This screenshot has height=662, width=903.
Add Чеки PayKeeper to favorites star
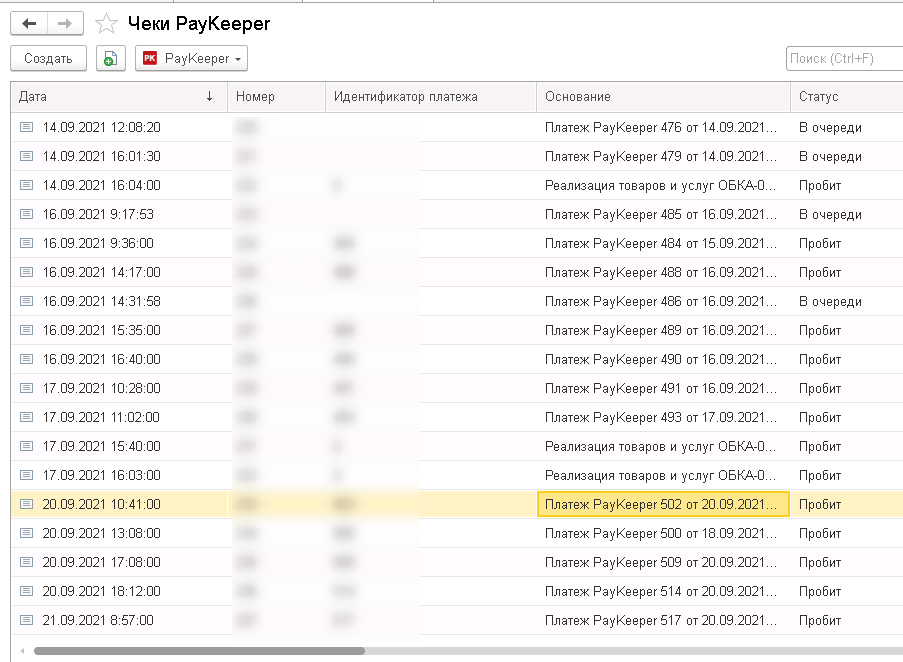point(105,23)
